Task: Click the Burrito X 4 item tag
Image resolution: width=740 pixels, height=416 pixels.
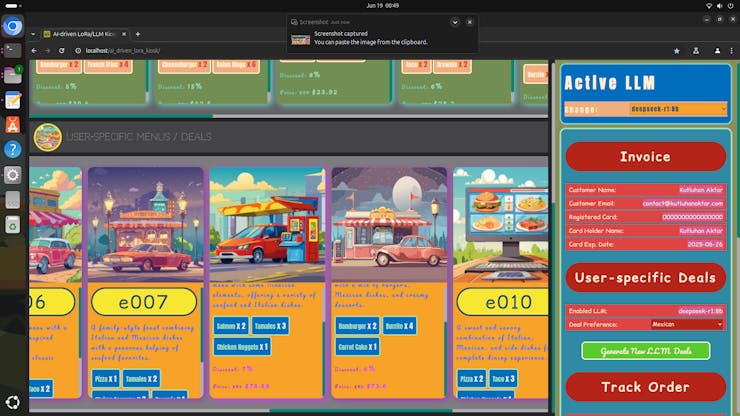Action: click(x=399, y=326)
